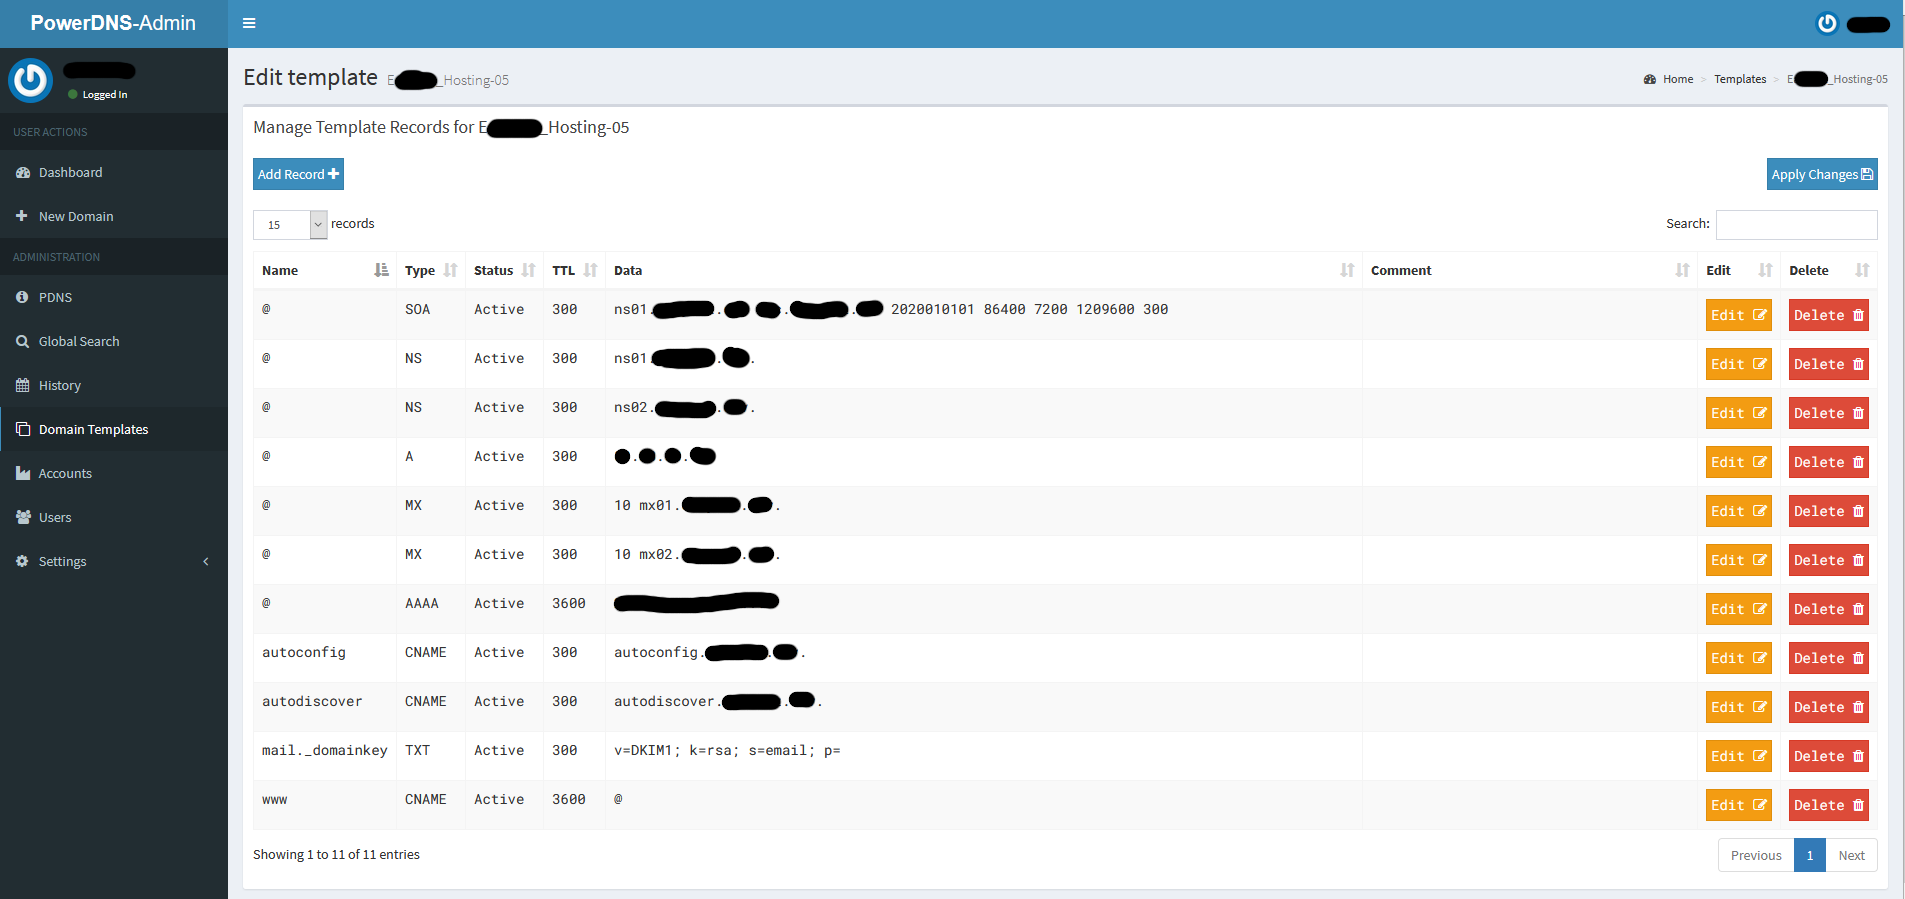Open New Domain in the sidebar
1905x899 pixels.
114,216
